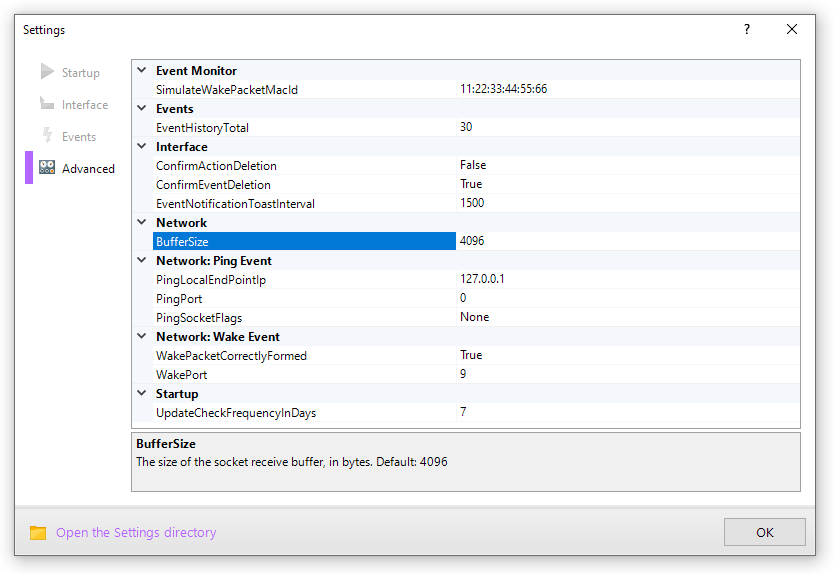The height and width of the screenshot is (574, 834).
Task: Click the Advanced settings icon
Action: click(x=47, y=168)
